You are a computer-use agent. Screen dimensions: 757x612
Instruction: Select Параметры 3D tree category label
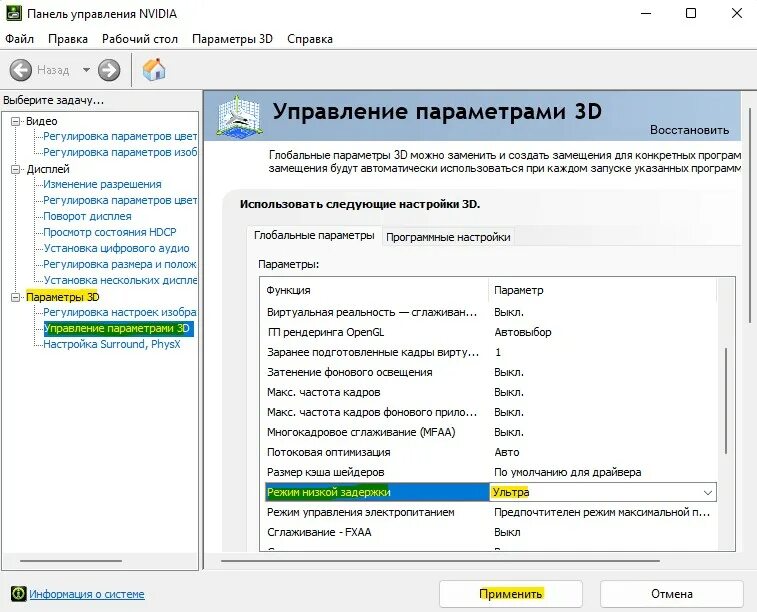[62, 297]
